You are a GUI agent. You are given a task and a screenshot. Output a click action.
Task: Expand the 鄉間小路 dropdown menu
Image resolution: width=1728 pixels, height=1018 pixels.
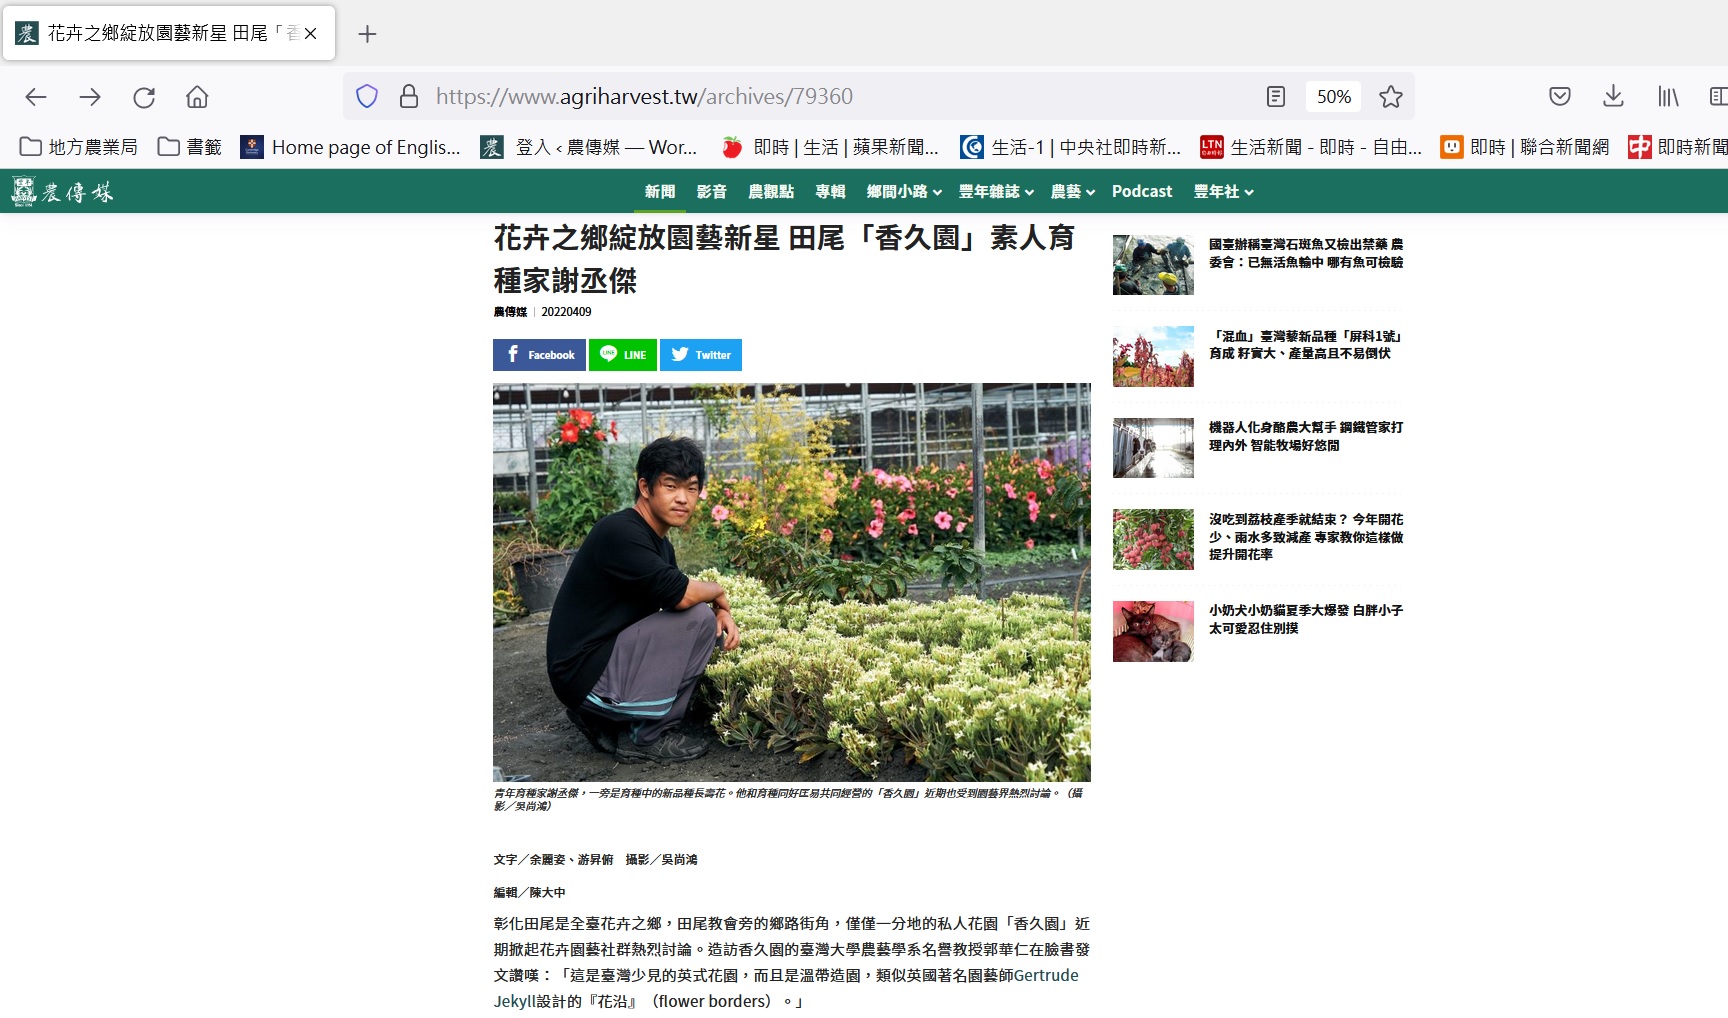click(904, 192)
